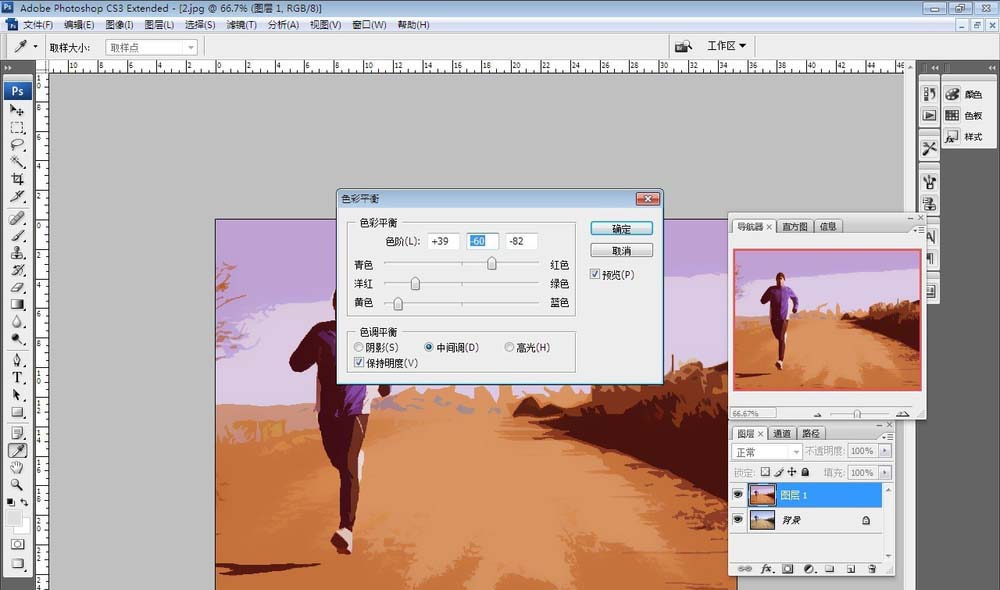Hide 图层 1 using its eye icon
1000x590 pixels.
(x=738, y=494)
